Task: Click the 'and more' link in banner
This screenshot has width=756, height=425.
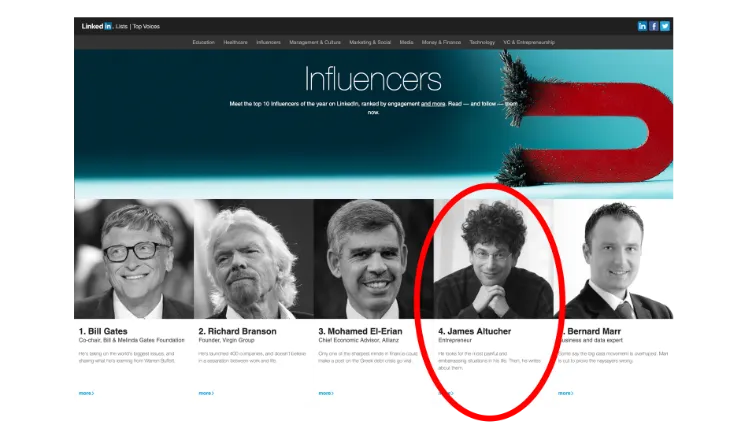Action: click(x=433, y=104)
